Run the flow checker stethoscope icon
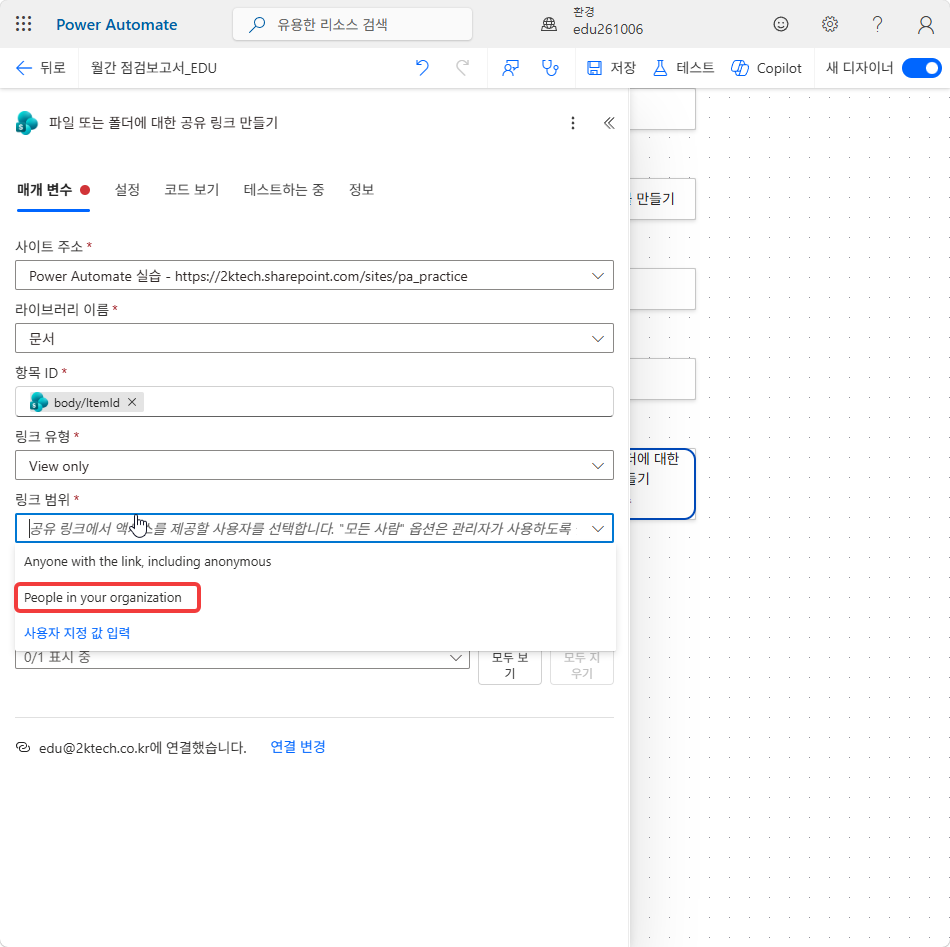Screen dimensions: 950x947 (550, 68)
